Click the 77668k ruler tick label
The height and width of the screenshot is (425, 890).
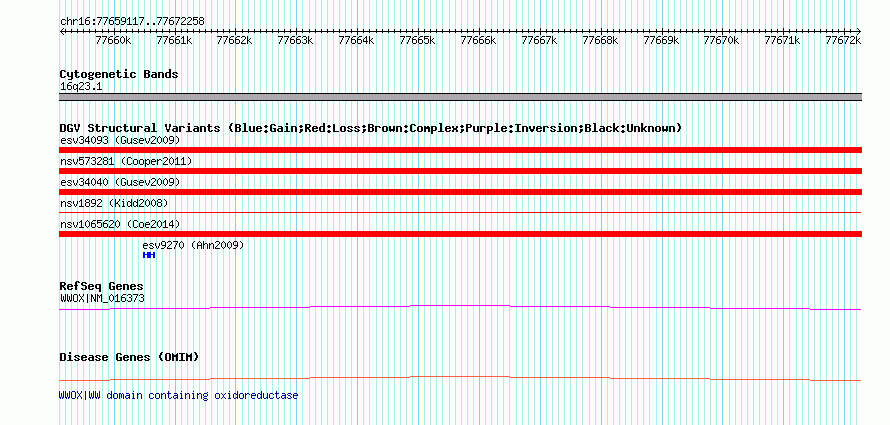(x=600, y=40)
